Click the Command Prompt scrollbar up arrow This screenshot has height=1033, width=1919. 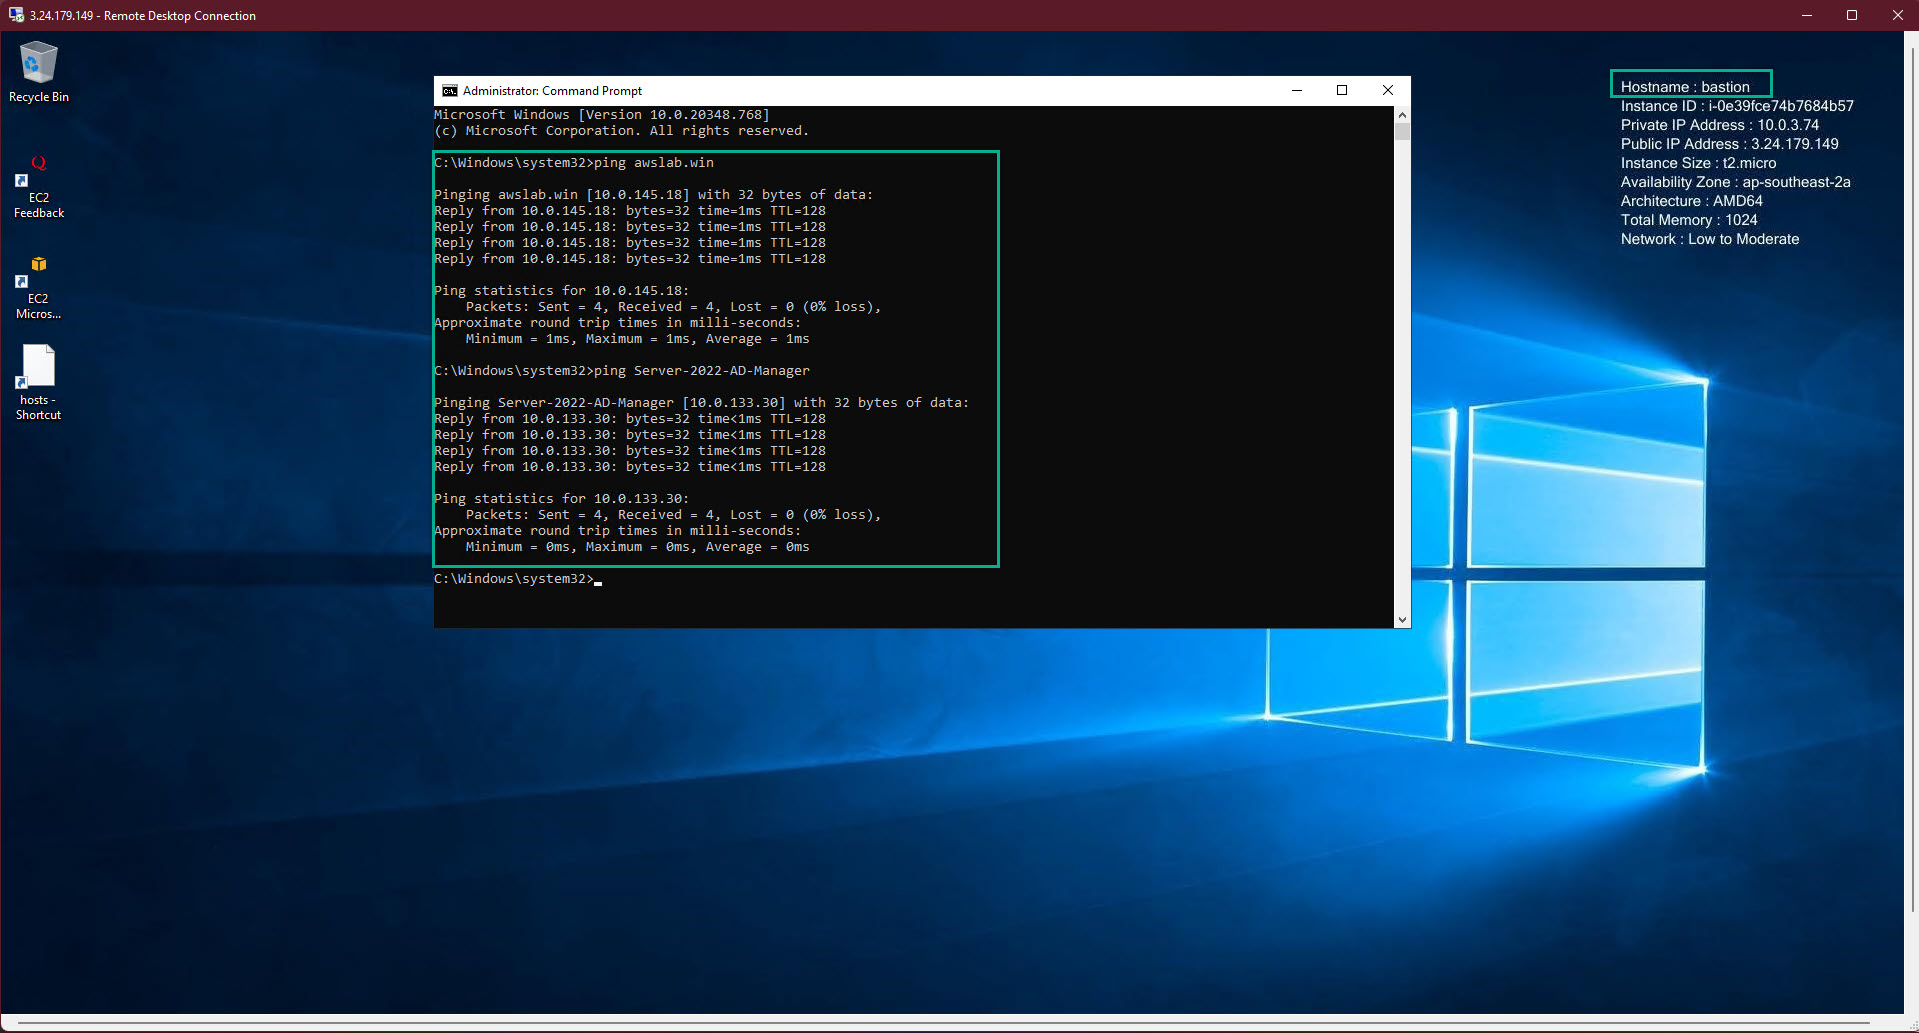point(1402,114)
